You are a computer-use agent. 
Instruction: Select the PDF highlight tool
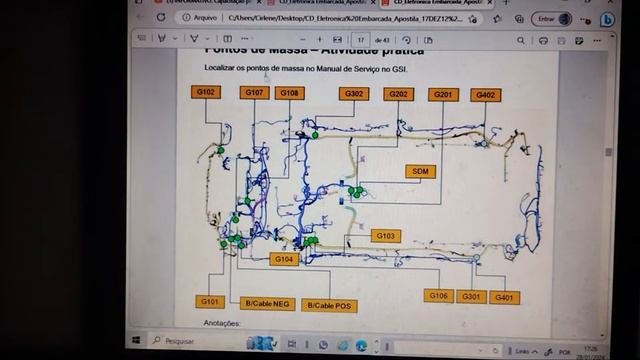pos(194,39)
